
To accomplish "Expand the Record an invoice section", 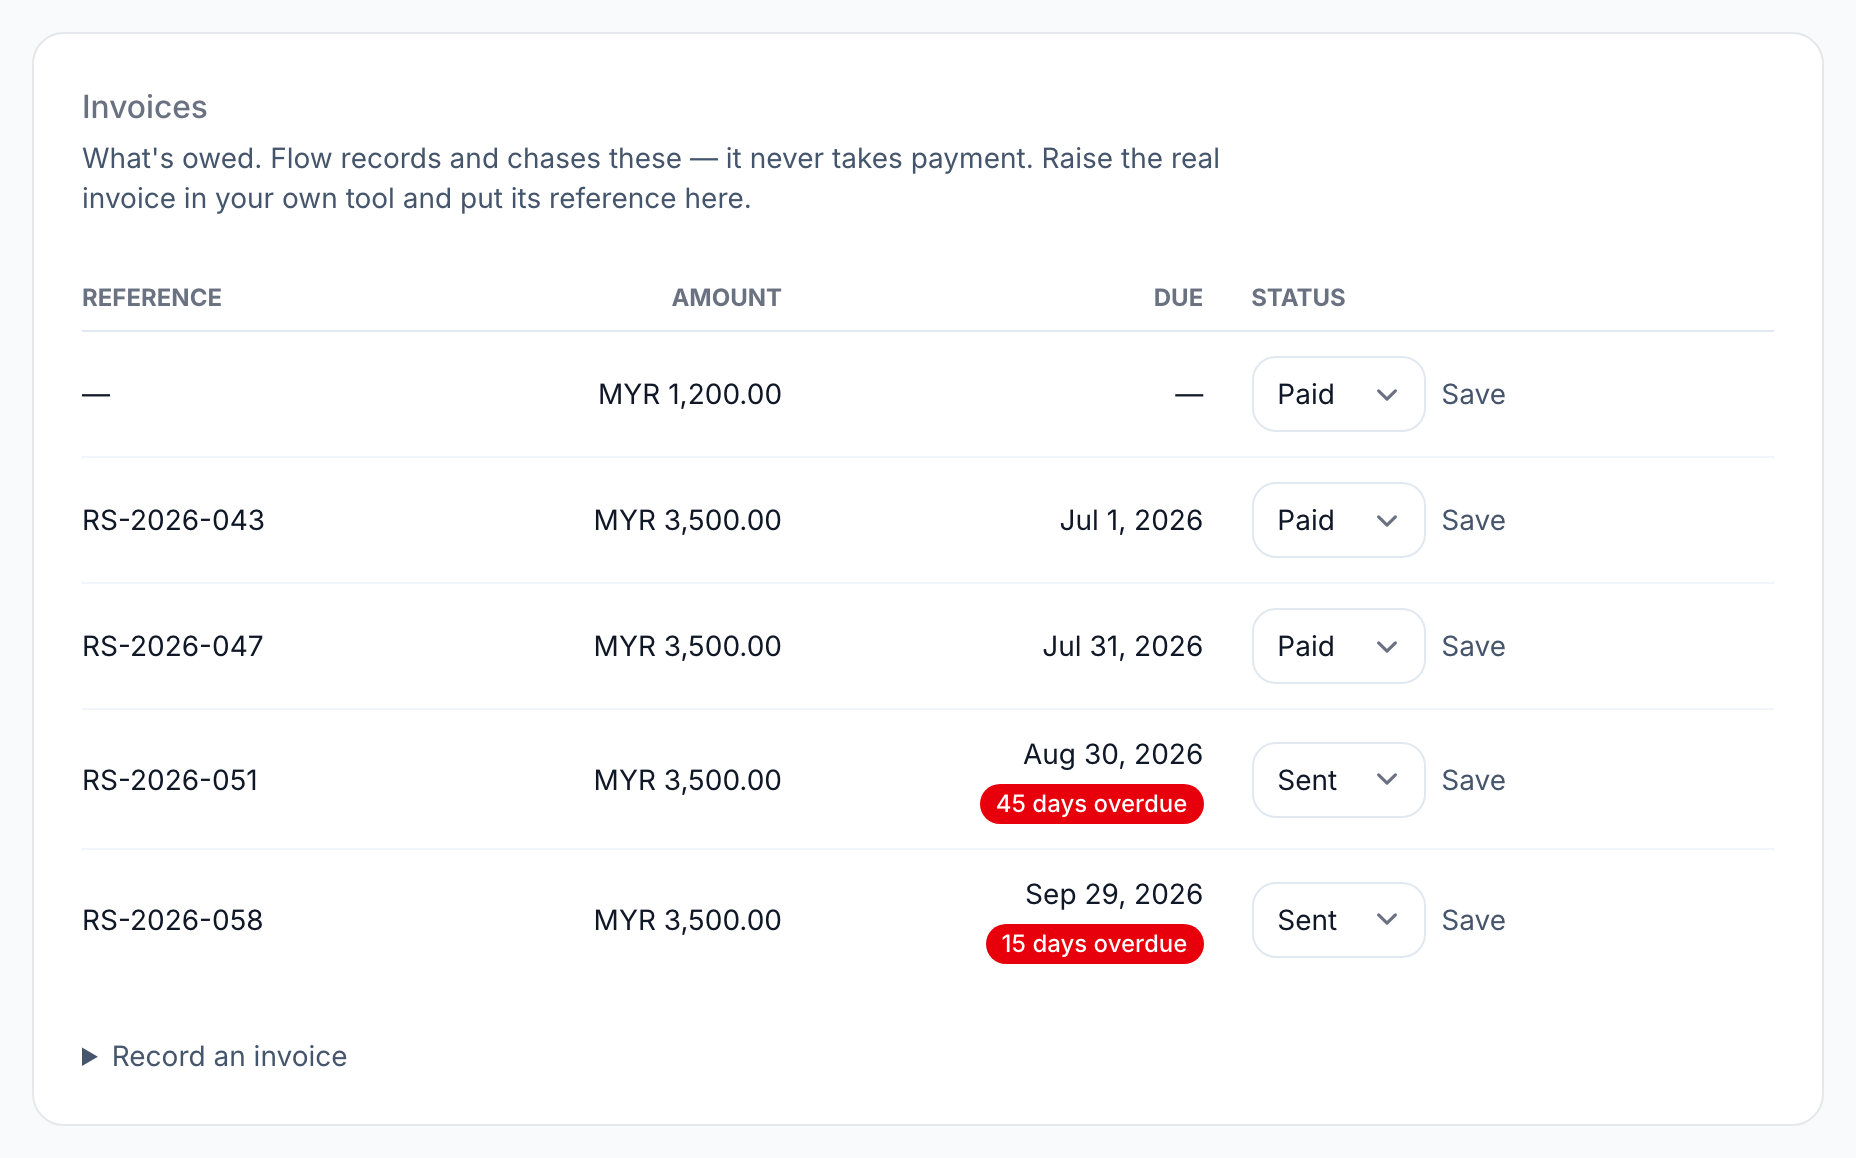I will (x=215, y=1056).
